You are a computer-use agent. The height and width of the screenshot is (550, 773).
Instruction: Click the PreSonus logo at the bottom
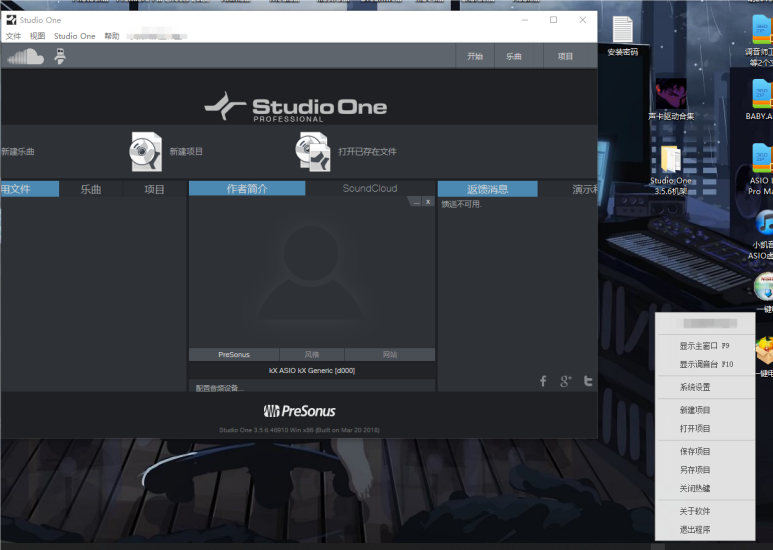299,411
